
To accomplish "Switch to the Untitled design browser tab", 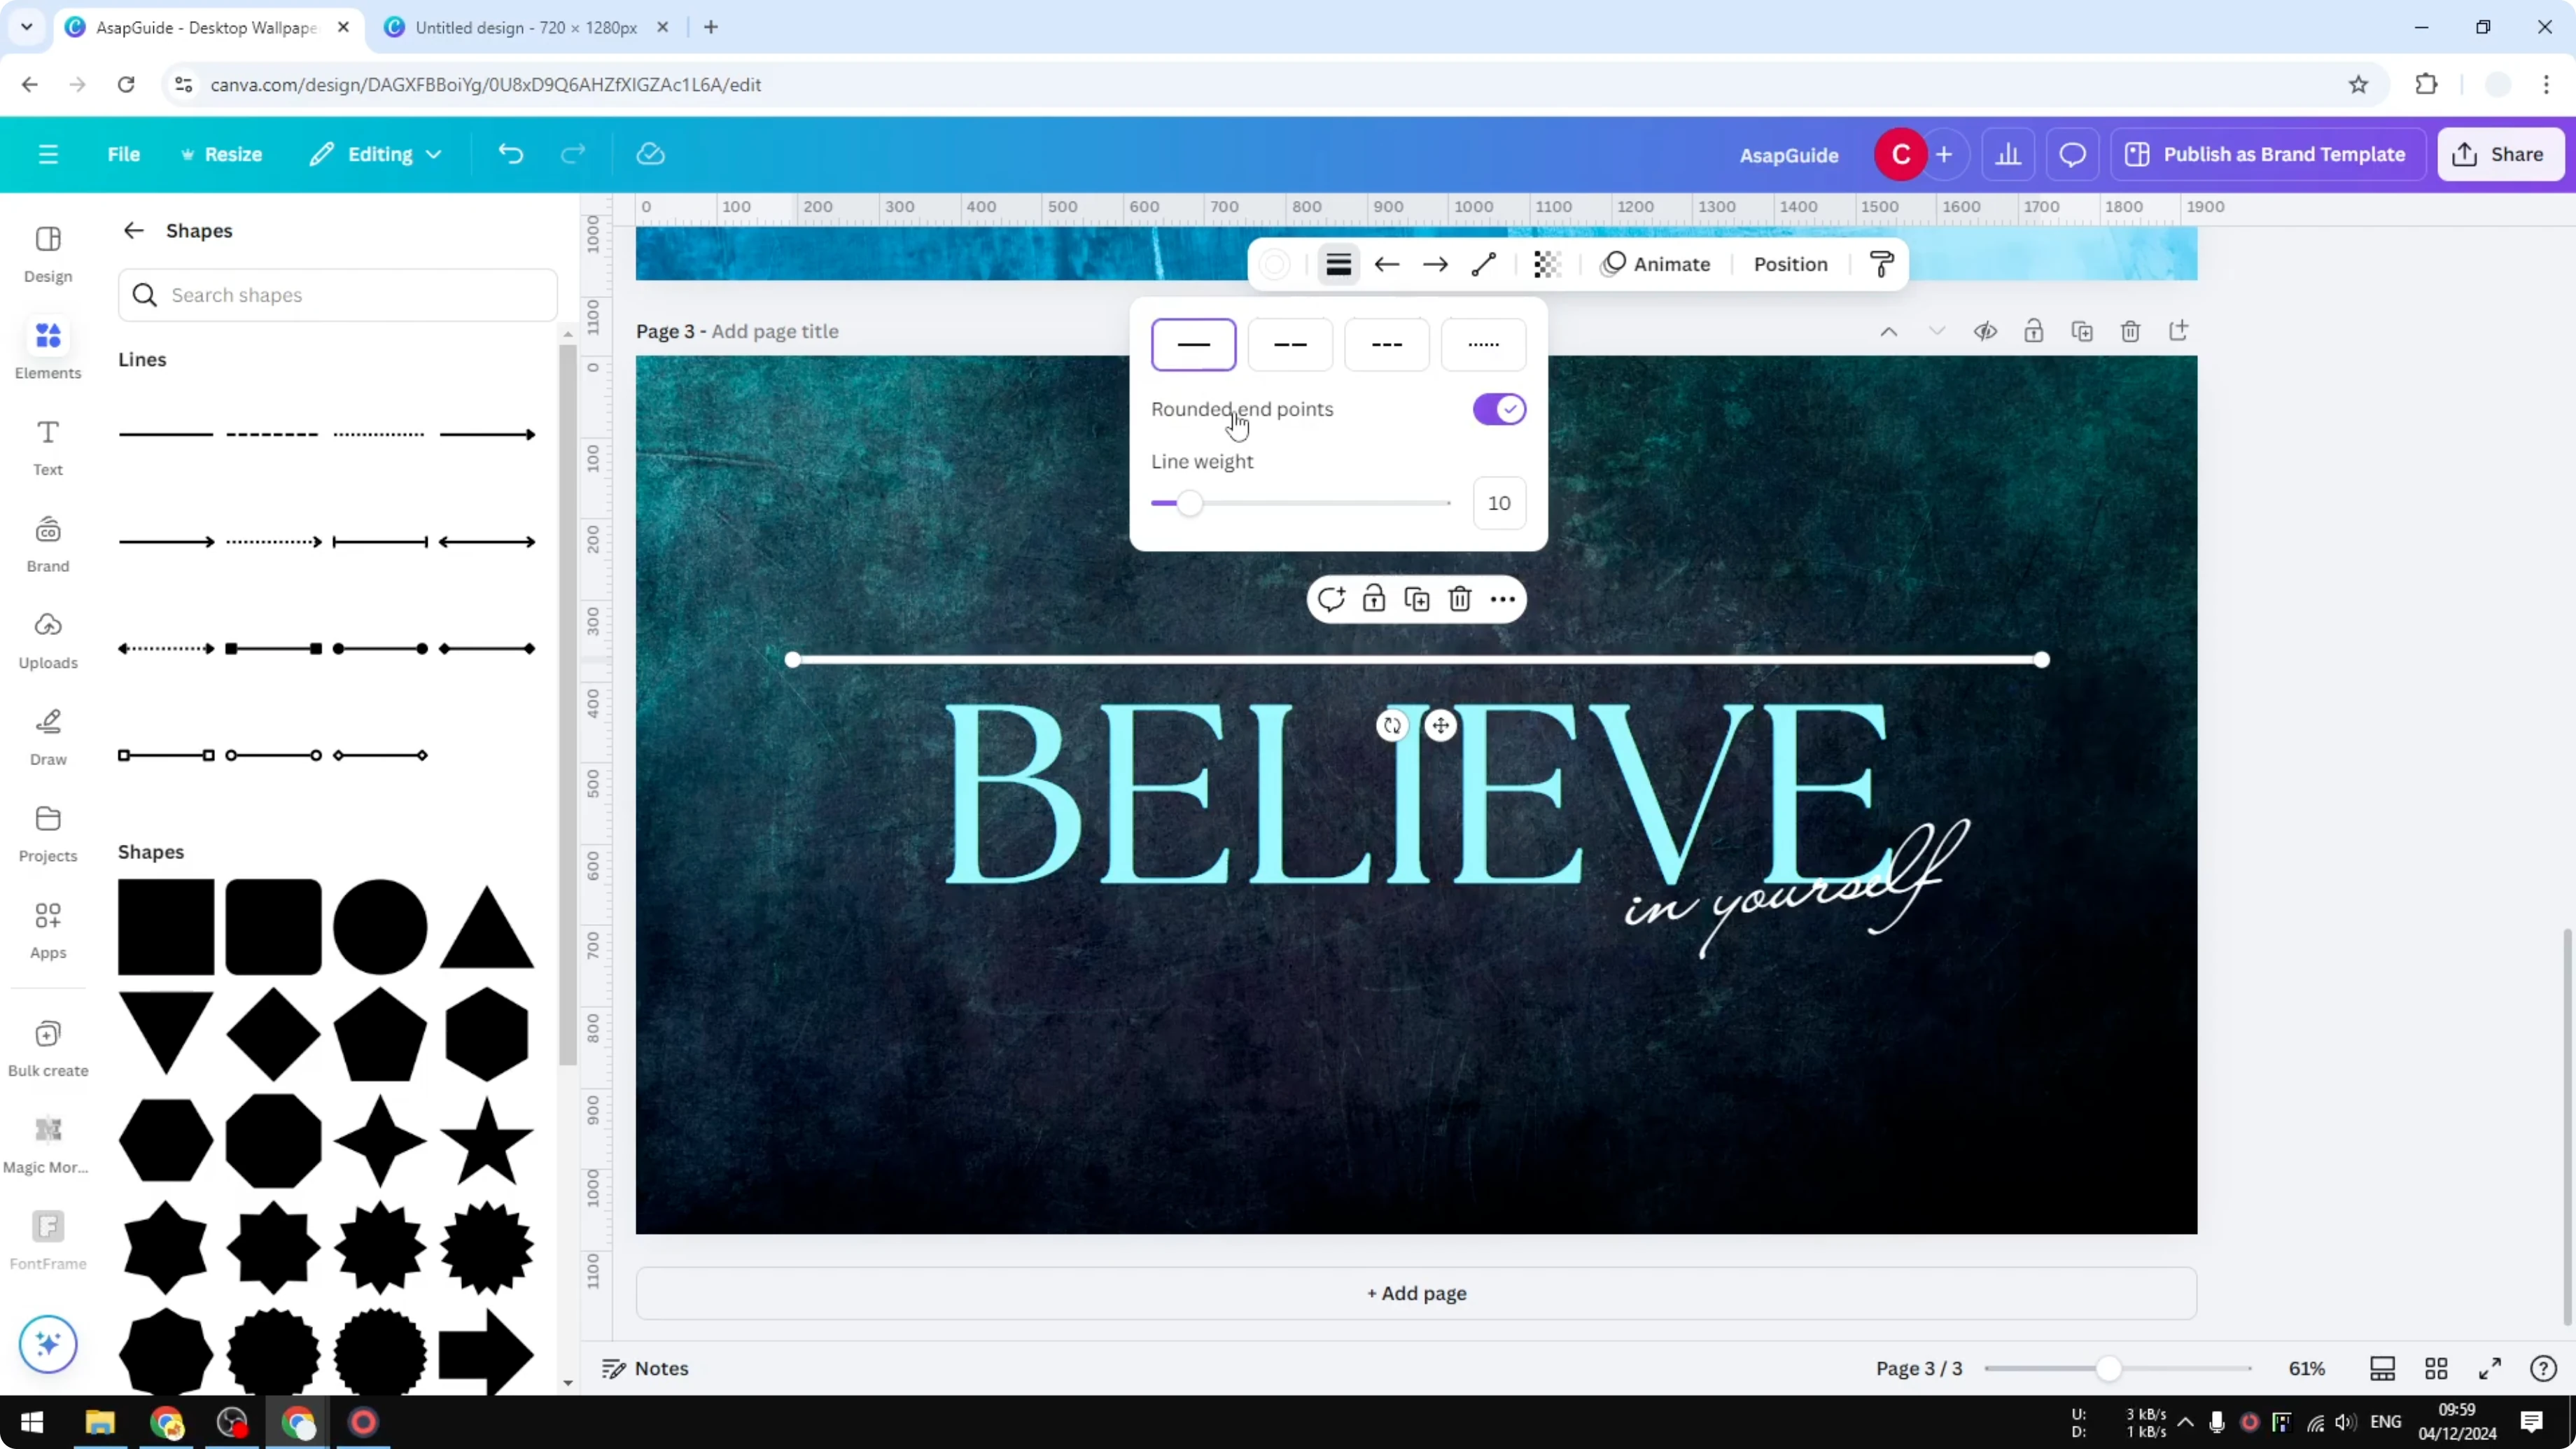I will pyautogui.click(x=520, y=27).
